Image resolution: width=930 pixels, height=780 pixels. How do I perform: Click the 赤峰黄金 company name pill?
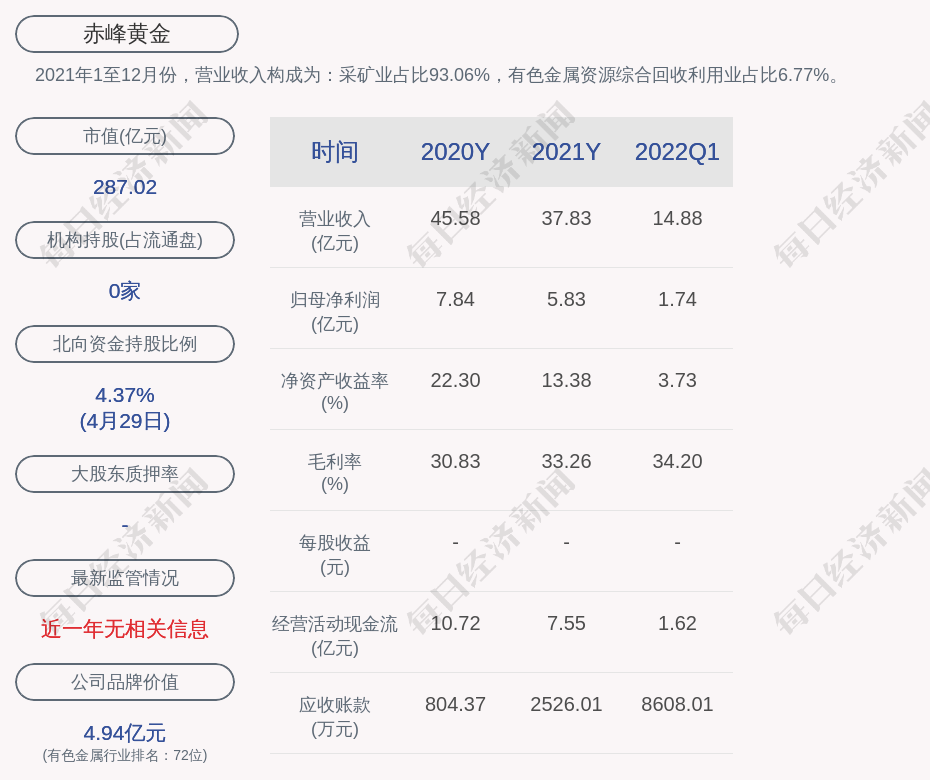126,34
